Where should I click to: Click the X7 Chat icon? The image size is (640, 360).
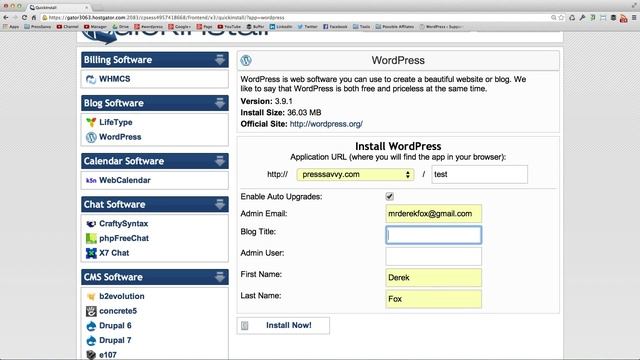tap(91, 253)
